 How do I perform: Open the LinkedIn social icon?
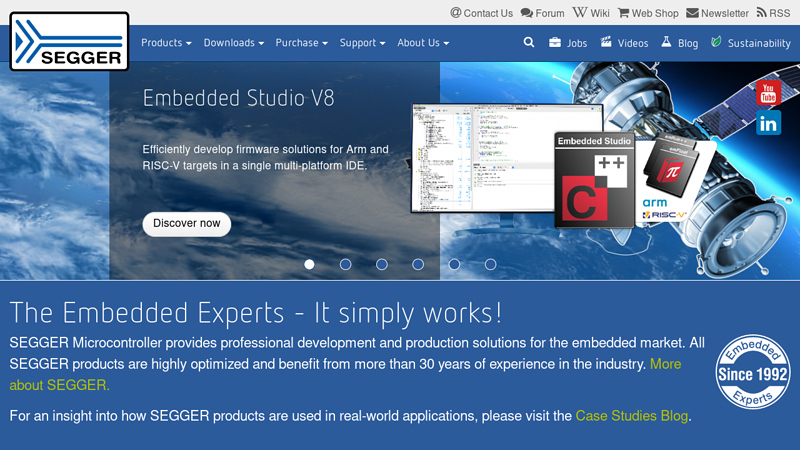pos(768,123)
